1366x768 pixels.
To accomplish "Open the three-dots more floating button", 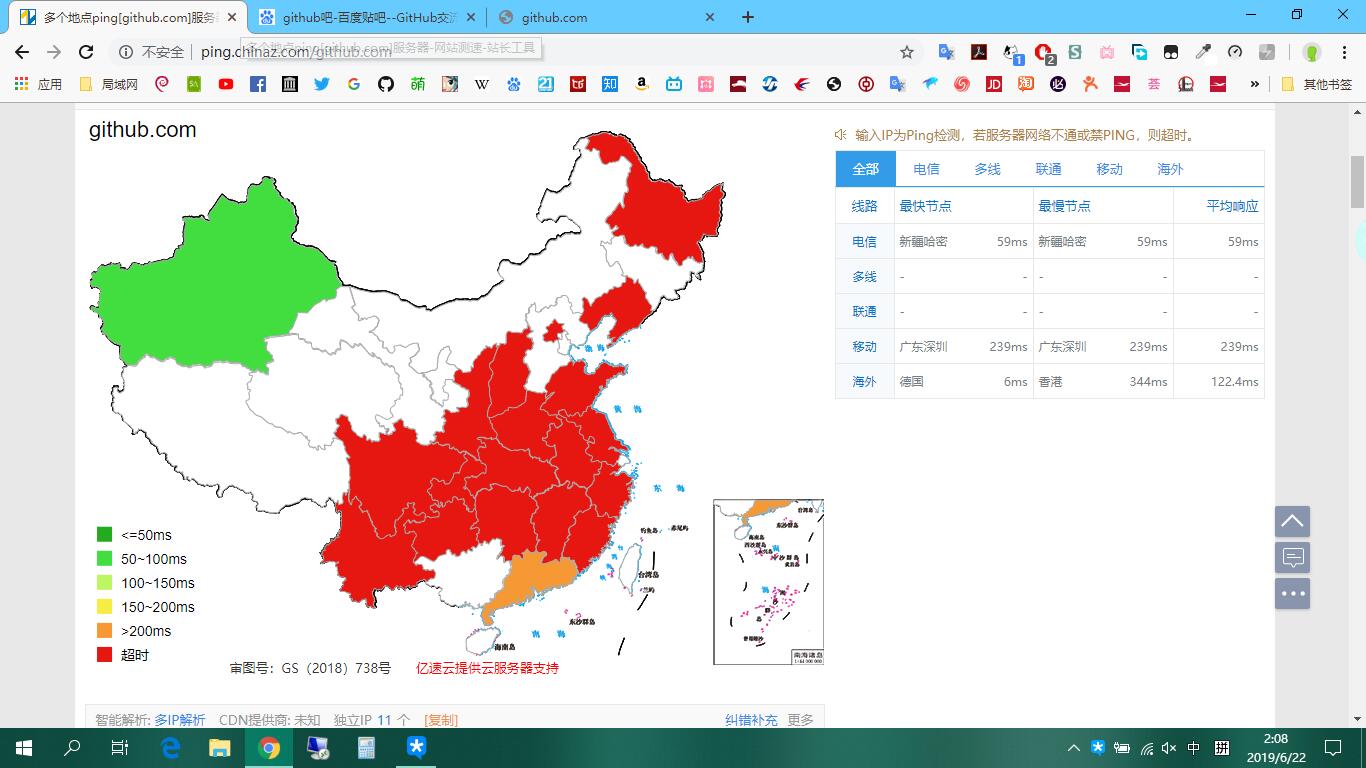I will click(1292, 593).
